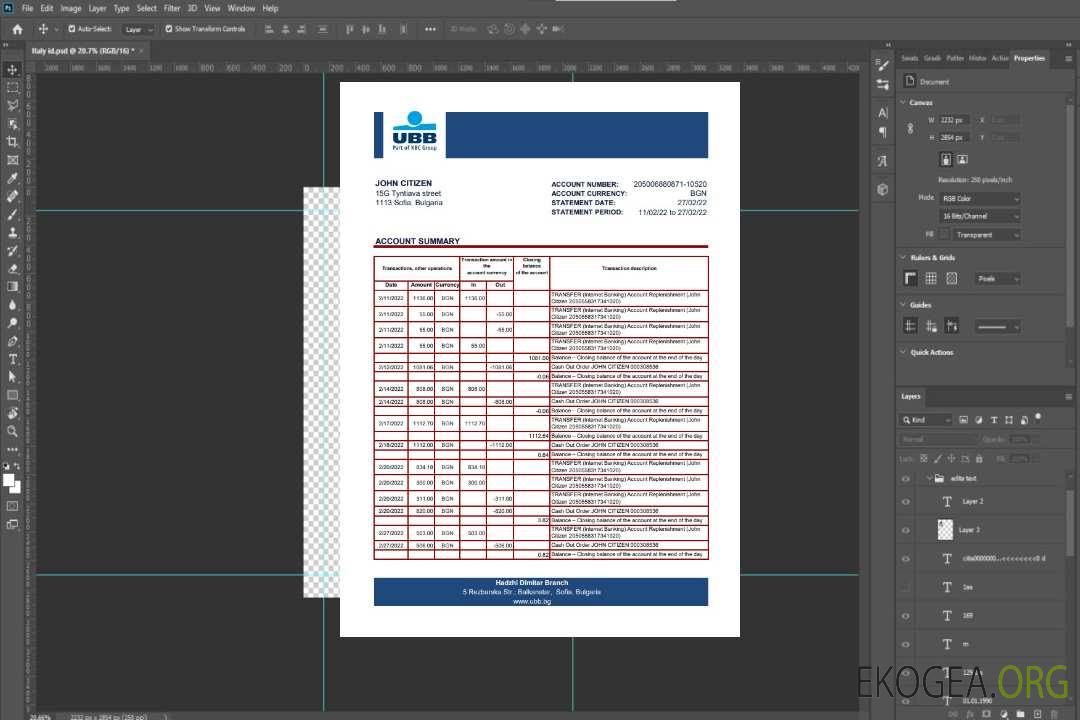Toggle Show Transform Controls checkbox
The width and height of the screenshot is (1080, 720).
pyautogui.click(x=169, y=29)
